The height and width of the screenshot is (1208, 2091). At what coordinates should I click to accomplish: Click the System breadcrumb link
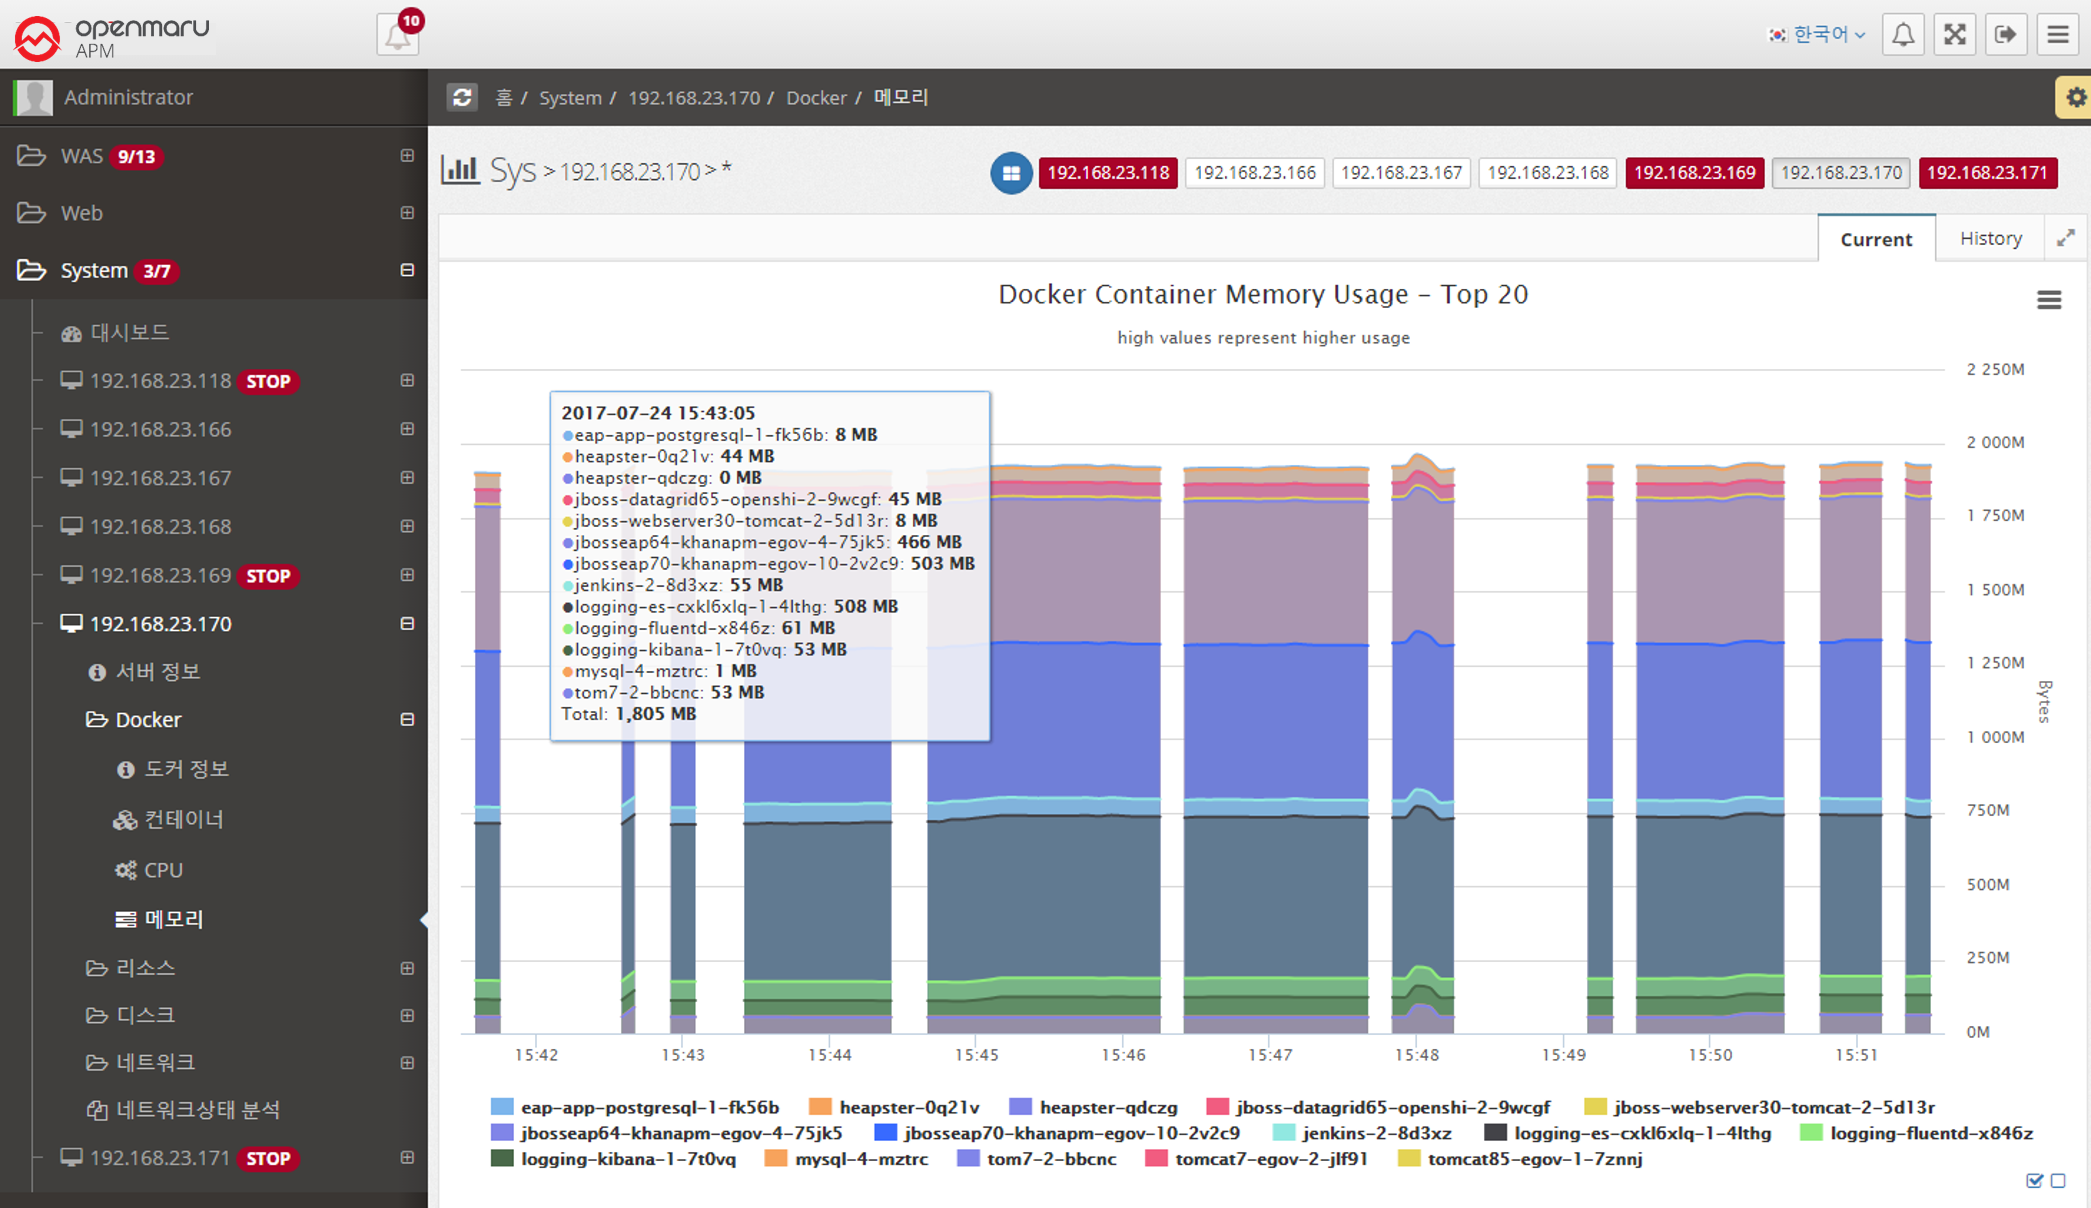tap(570, 98)
